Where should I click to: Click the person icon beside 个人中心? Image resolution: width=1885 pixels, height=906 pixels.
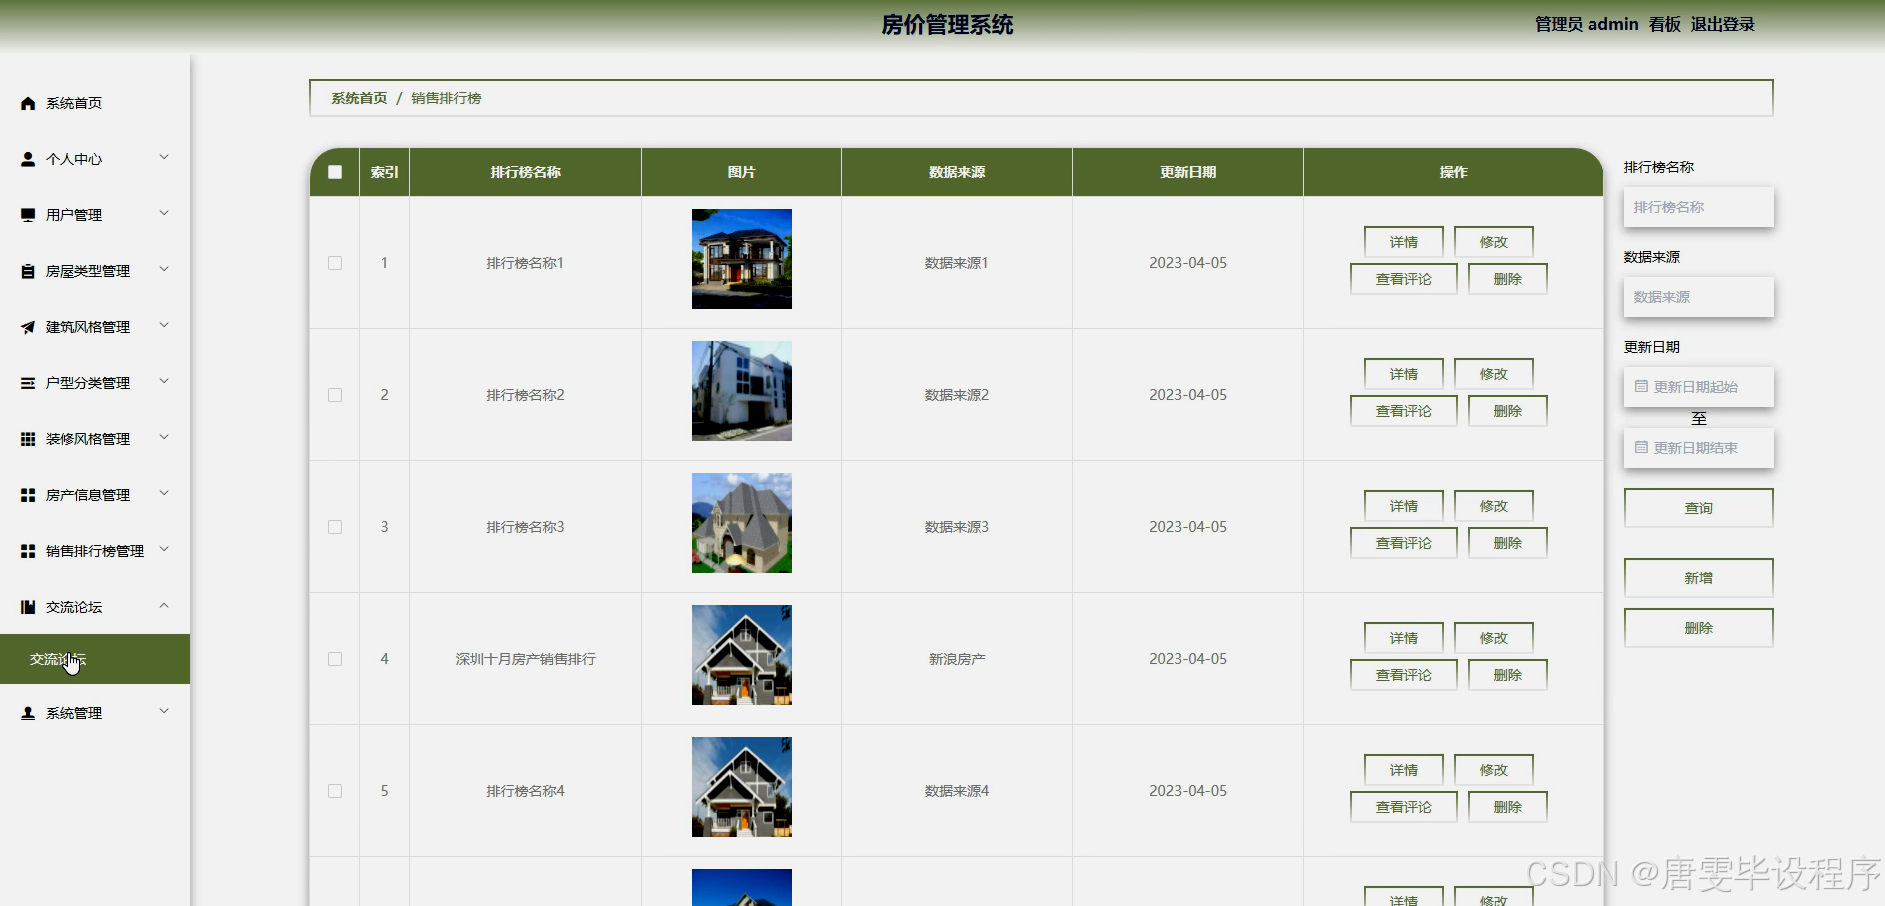pyautogui.click(x=28, y=159)
